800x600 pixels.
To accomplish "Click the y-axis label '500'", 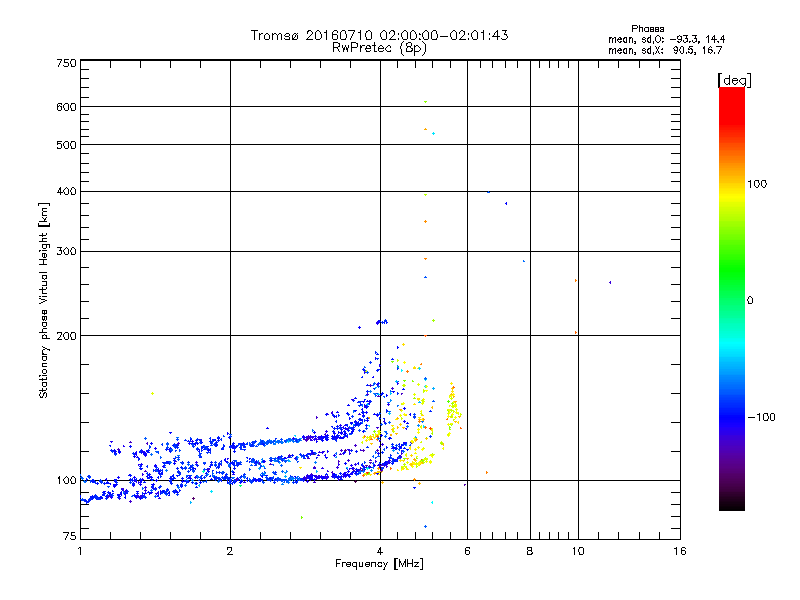I will [66, 145].
